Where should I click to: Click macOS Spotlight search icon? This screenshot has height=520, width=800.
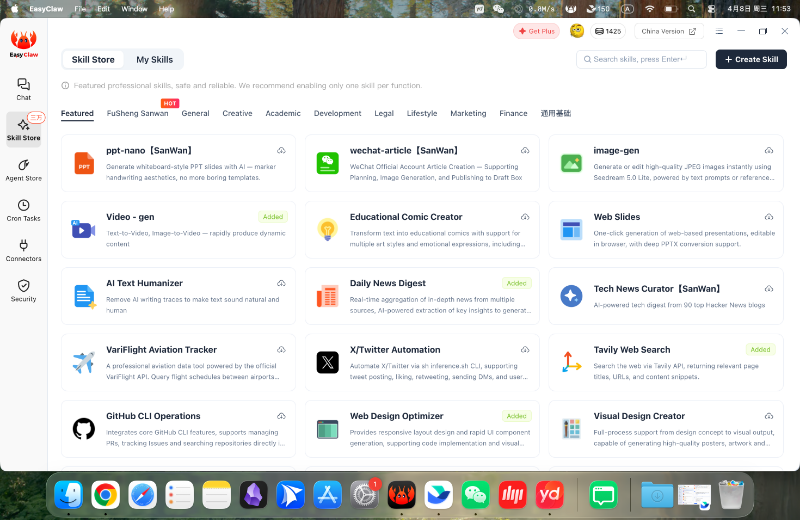[x=691, y=9]
